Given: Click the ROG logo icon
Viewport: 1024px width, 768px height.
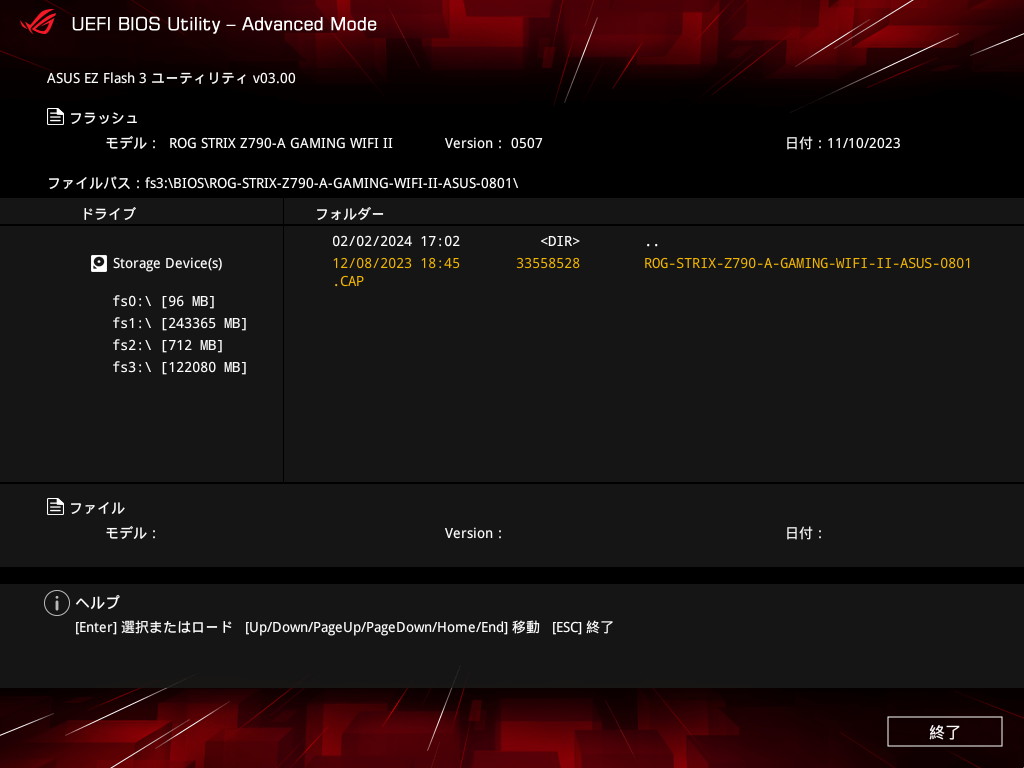Looking at the screenshot, I should coord(38,24).
